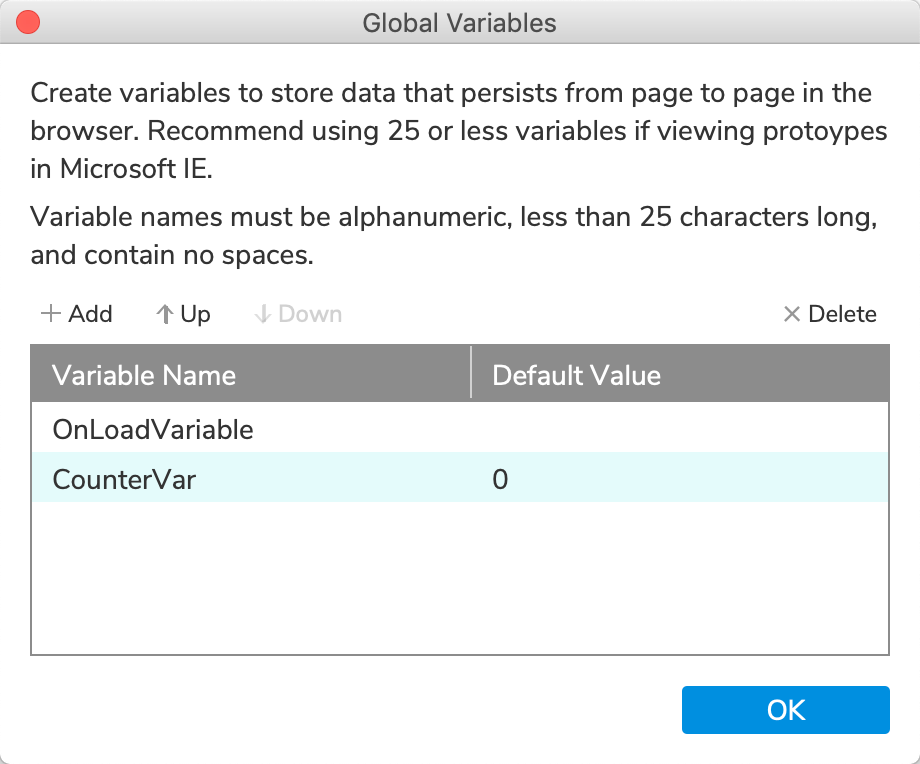Click CounterVar's default value of 0

501,480
